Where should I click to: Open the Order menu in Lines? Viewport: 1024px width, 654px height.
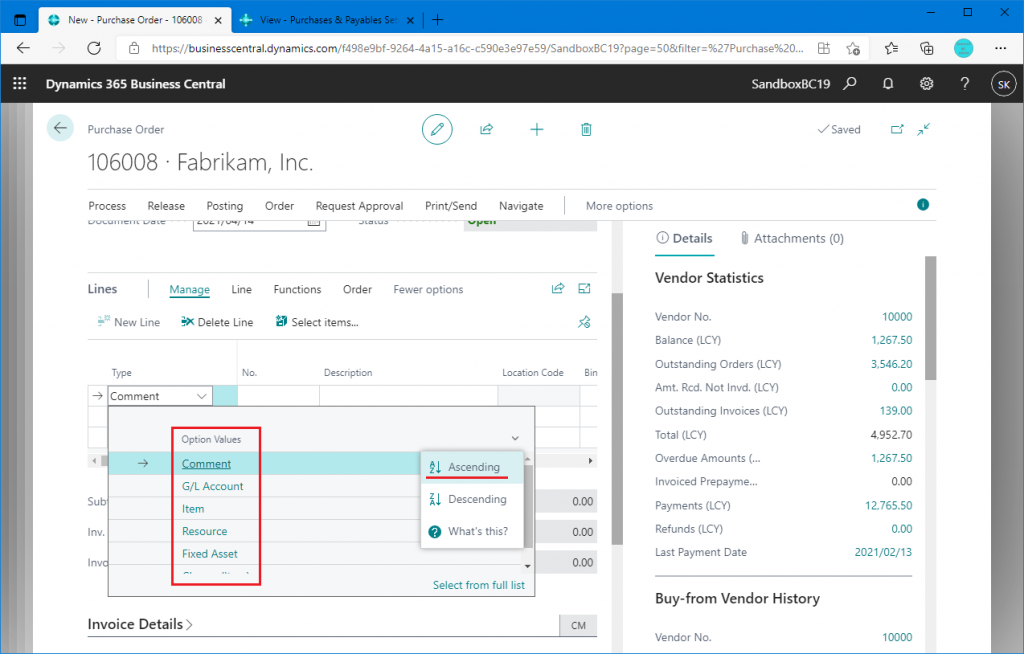tap(357, 289)
